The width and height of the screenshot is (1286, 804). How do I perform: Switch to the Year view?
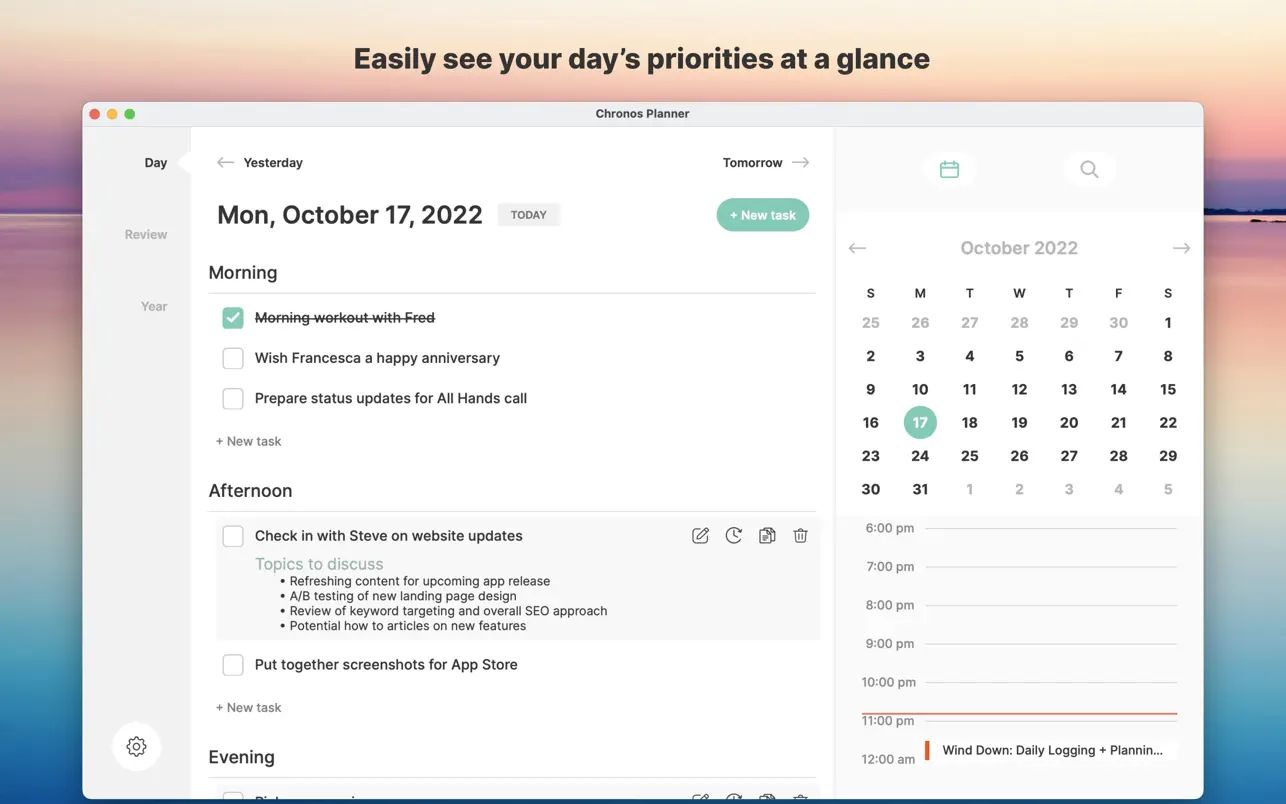(153, 306)
